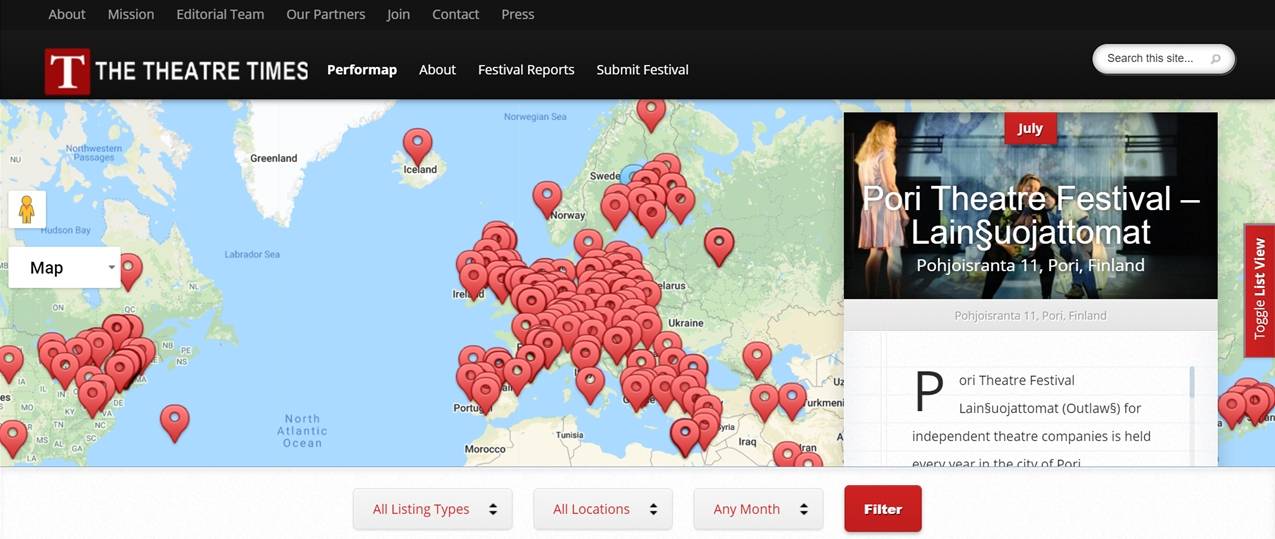Click the festival description scrollbar
The height and width of the screenshot is (539, 1275).
pyautogui.click(x=1191, y=381)
